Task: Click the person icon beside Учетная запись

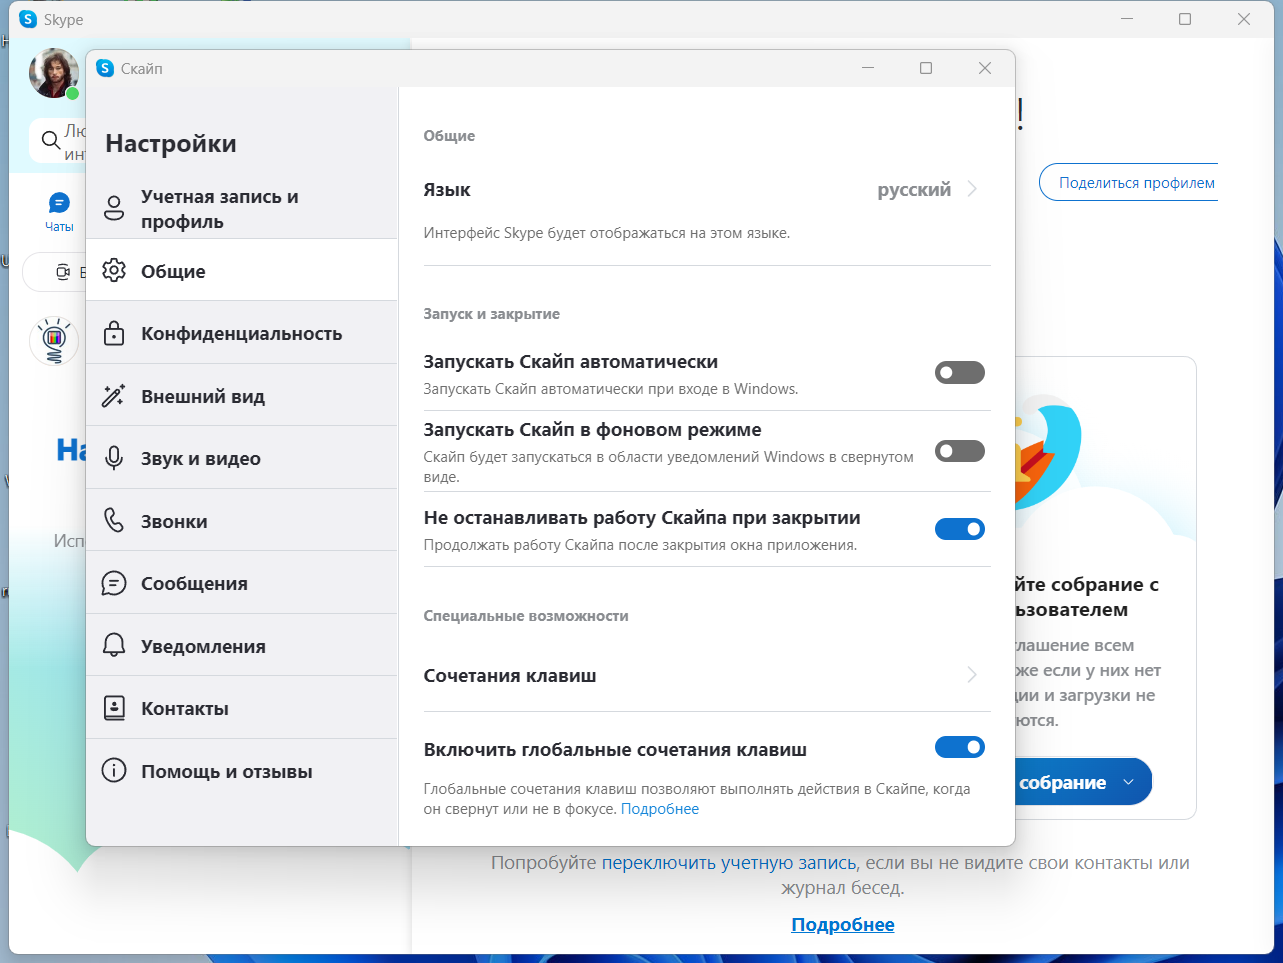Action: pyautogui.click(x=114, y=208)
